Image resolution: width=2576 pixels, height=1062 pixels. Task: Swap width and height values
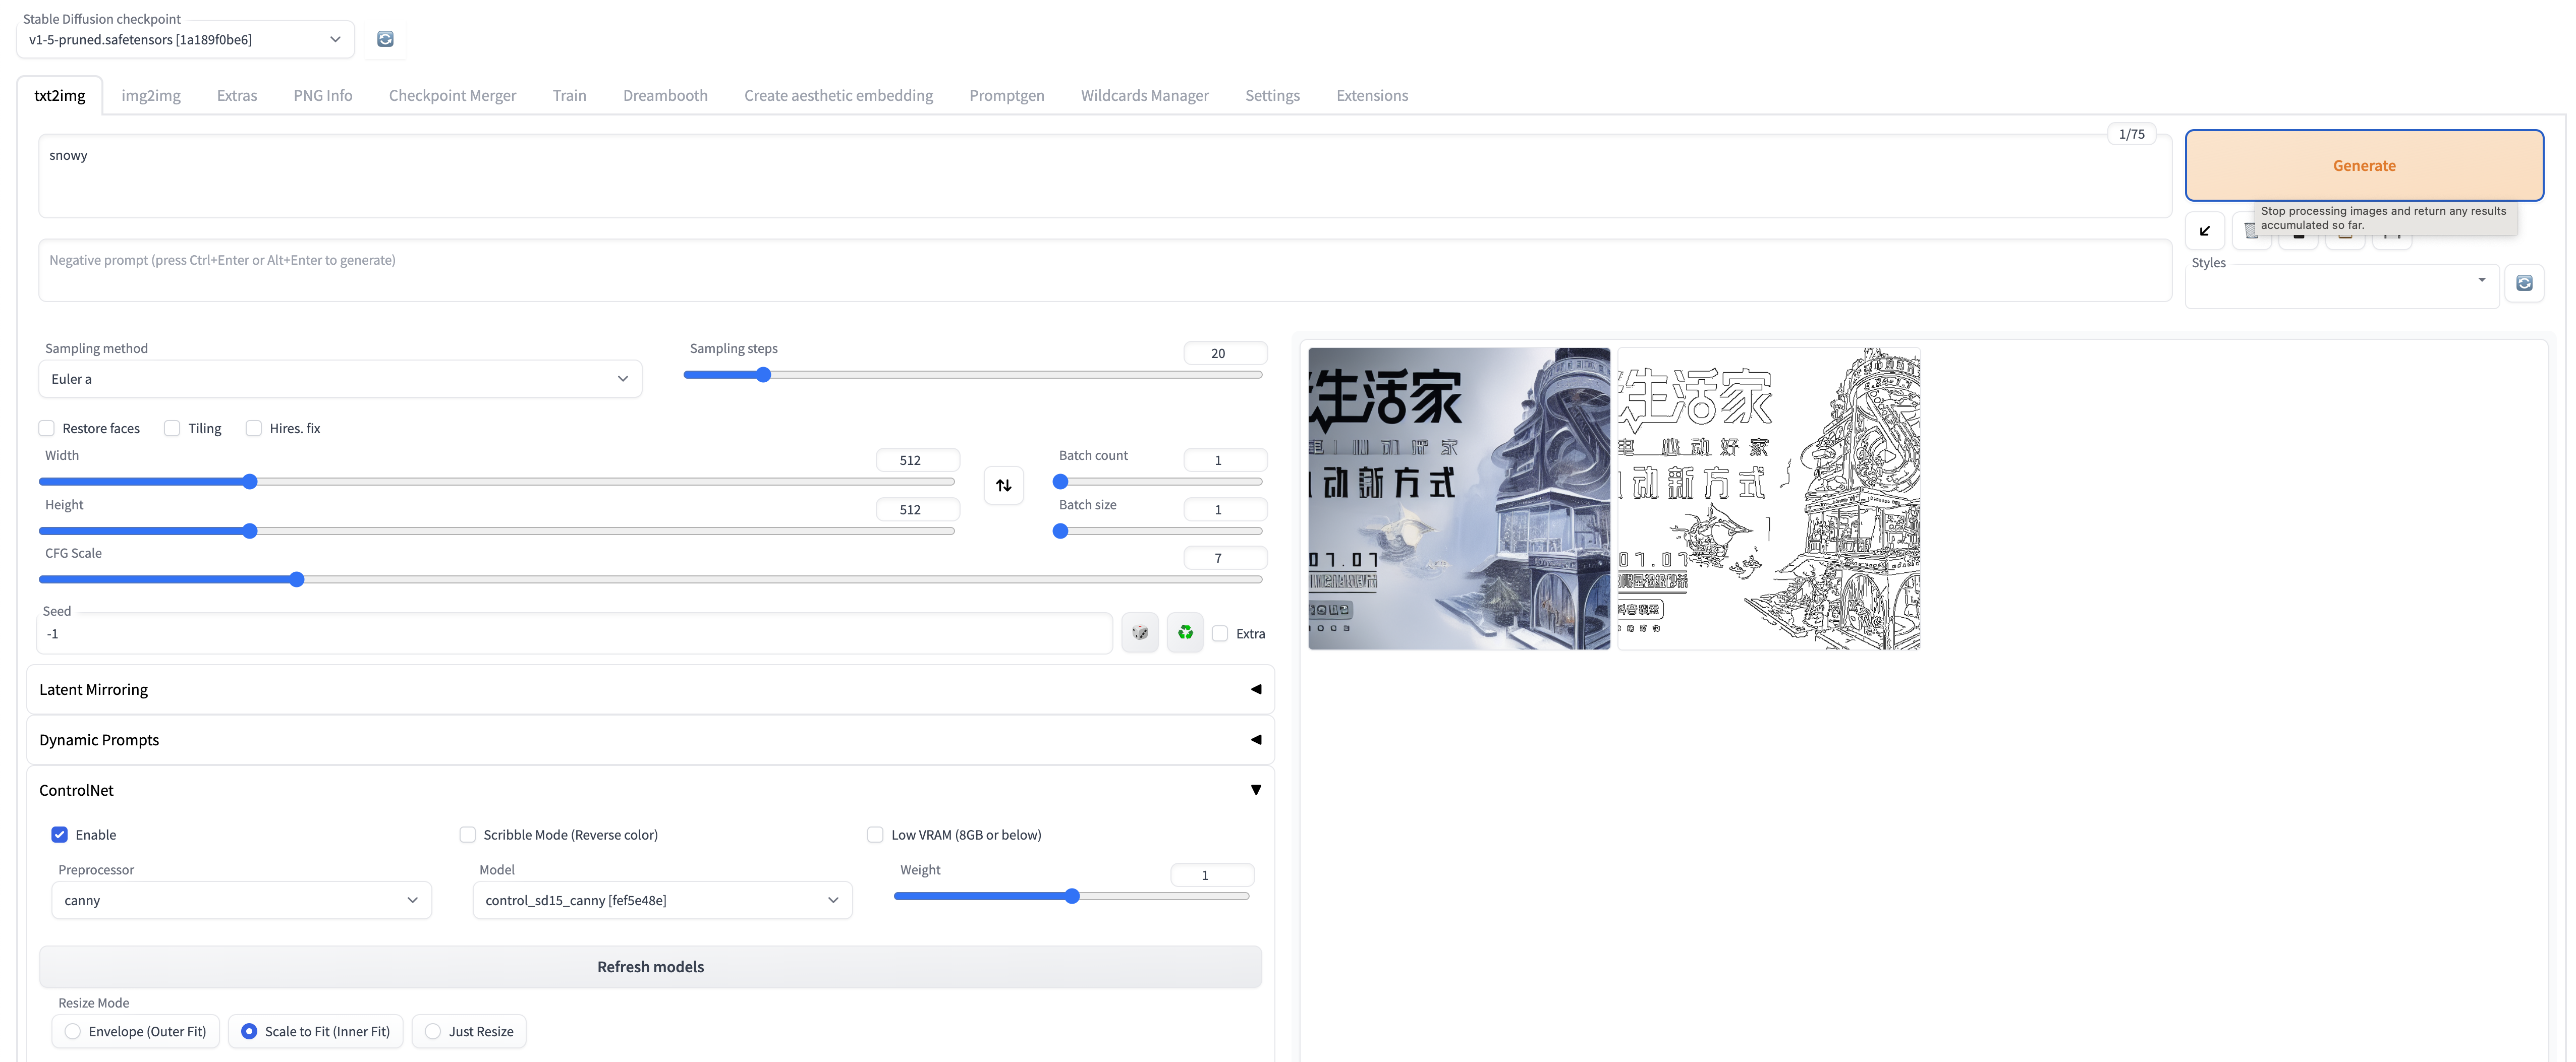(x=1003, y=485)
